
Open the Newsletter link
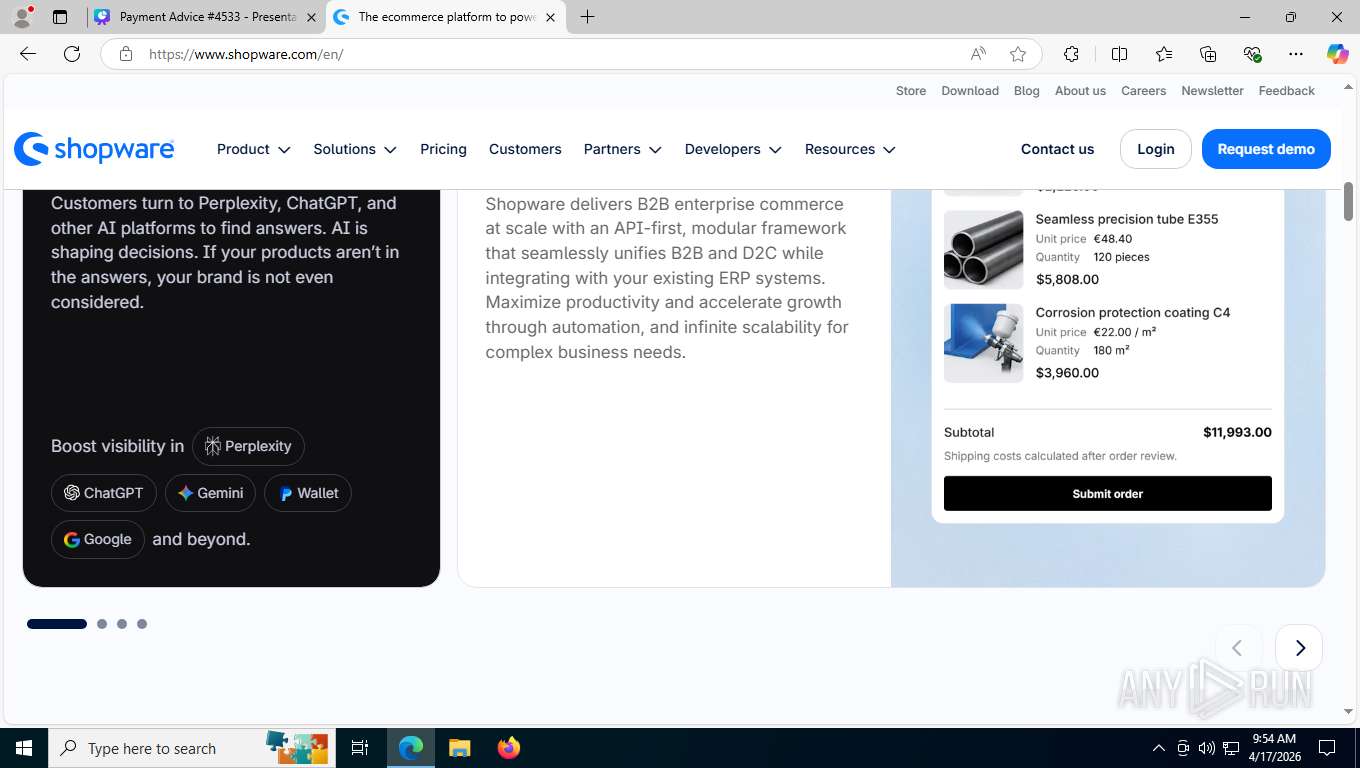1212,91
